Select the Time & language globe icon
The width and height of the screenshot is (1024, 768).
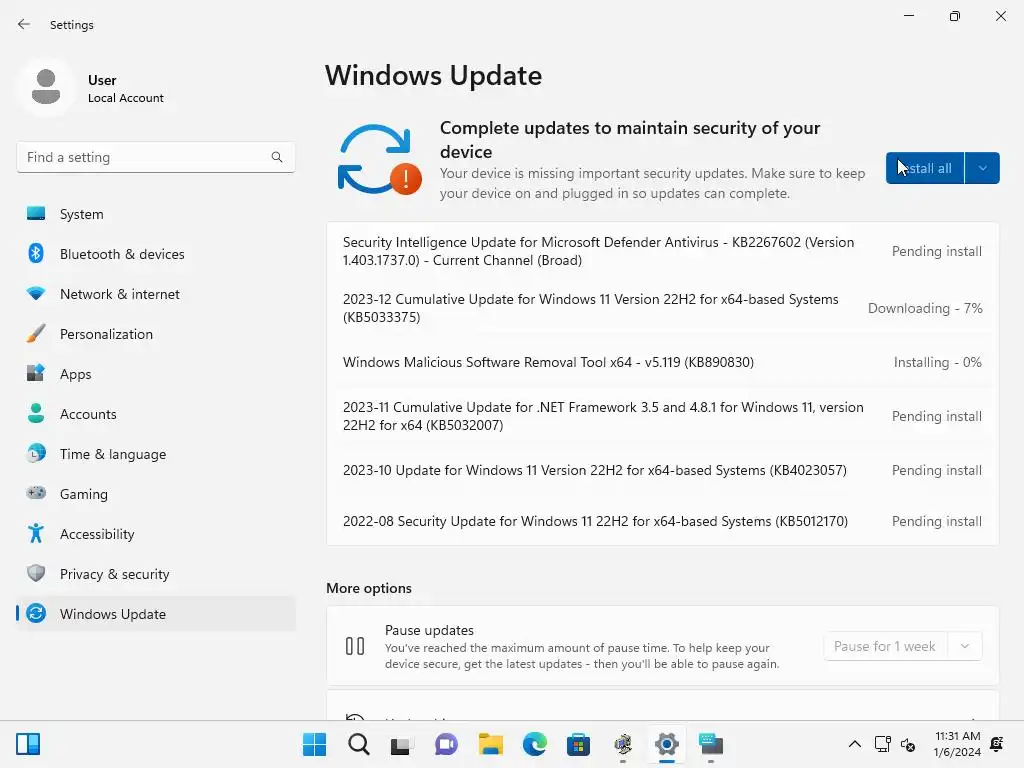point(36,453)
